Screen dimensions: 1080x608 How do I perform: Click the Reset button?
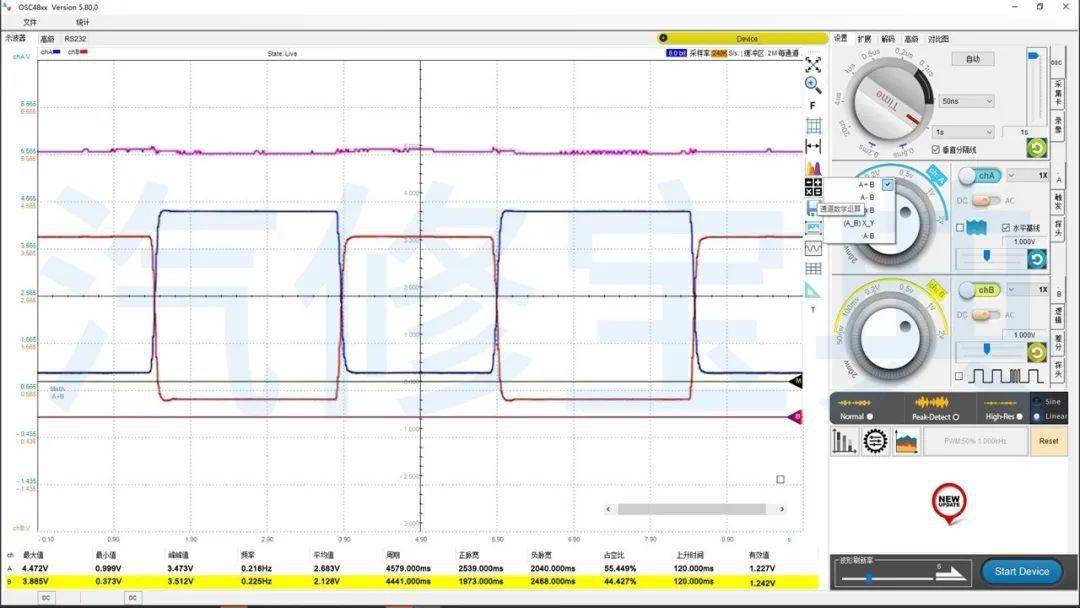pos(1048,441)
